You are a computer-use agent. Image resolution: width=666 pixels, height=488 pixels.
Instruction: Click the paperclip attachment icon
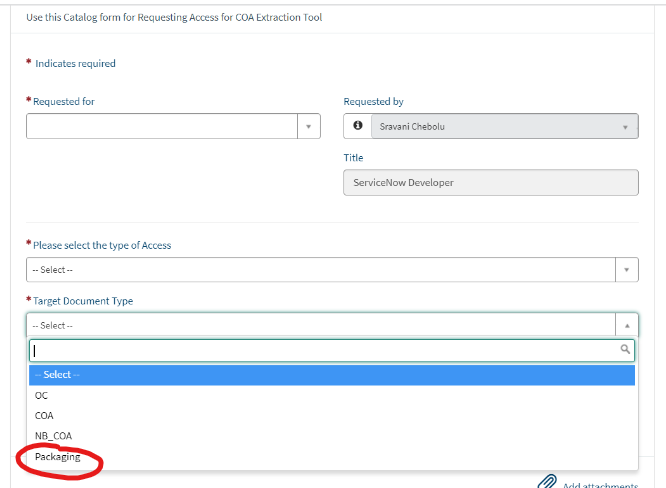click(x=546, y=482)
